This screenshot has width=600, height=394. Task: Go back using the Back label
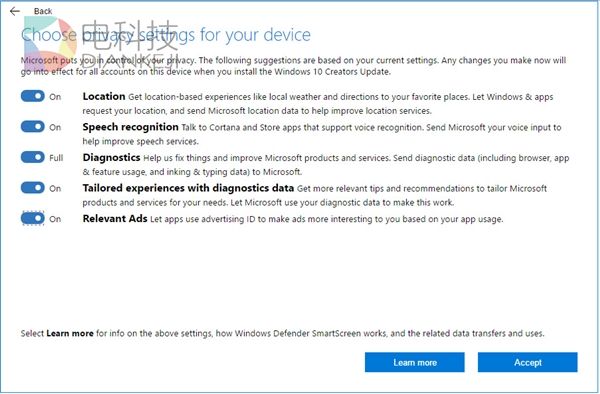(x=43, y=11)
